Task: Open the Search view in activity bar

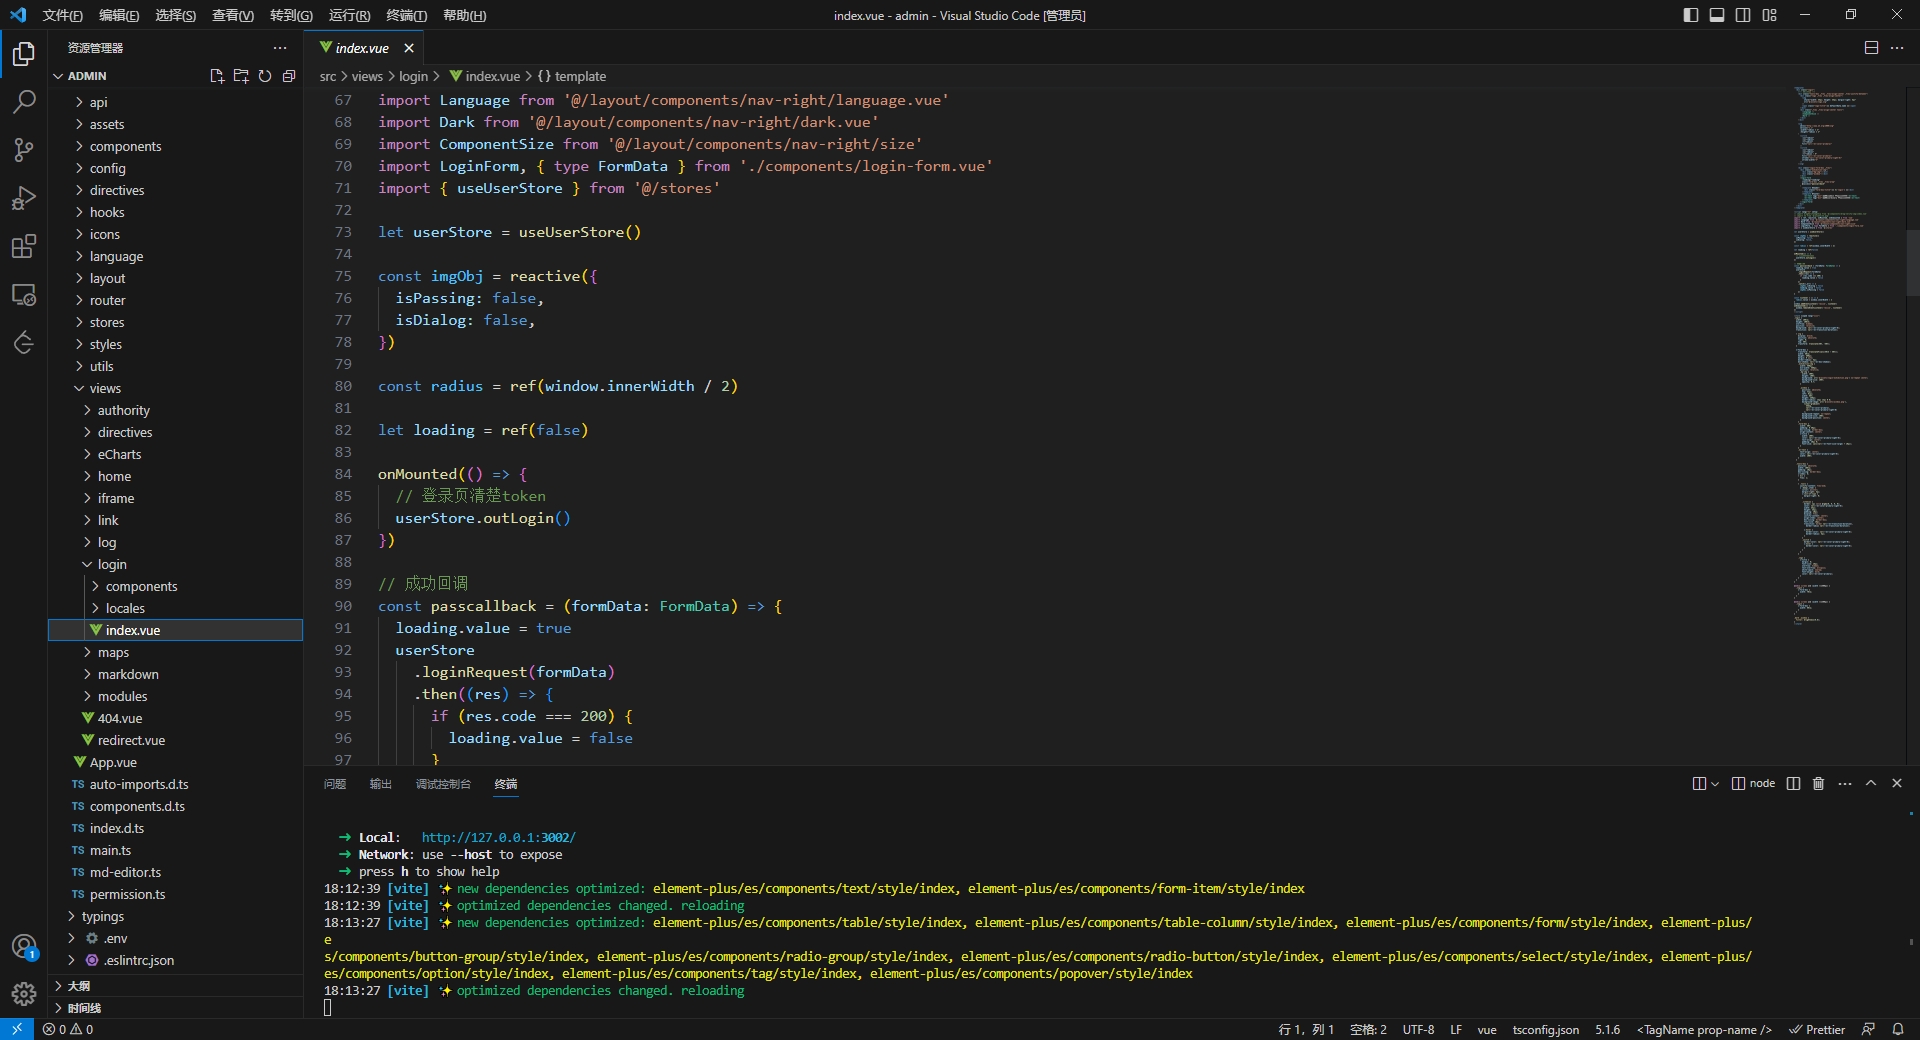Action: click(24, 102)
